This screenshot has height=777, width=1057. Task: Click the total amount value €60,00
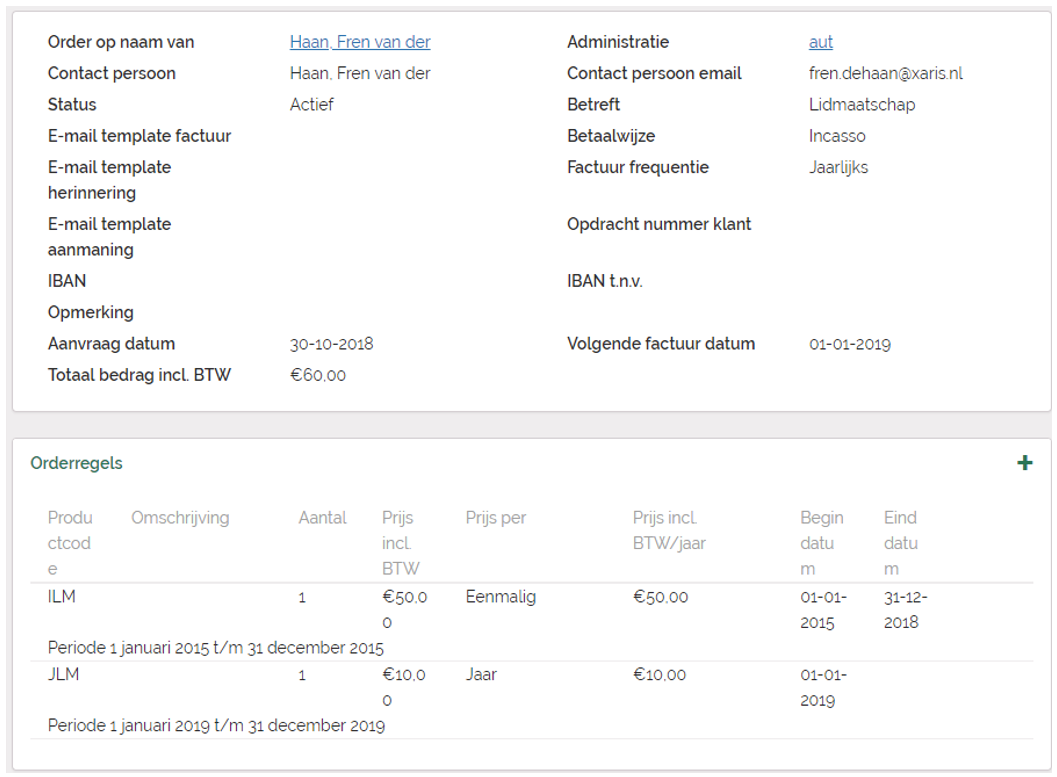(x=318, y=376)
